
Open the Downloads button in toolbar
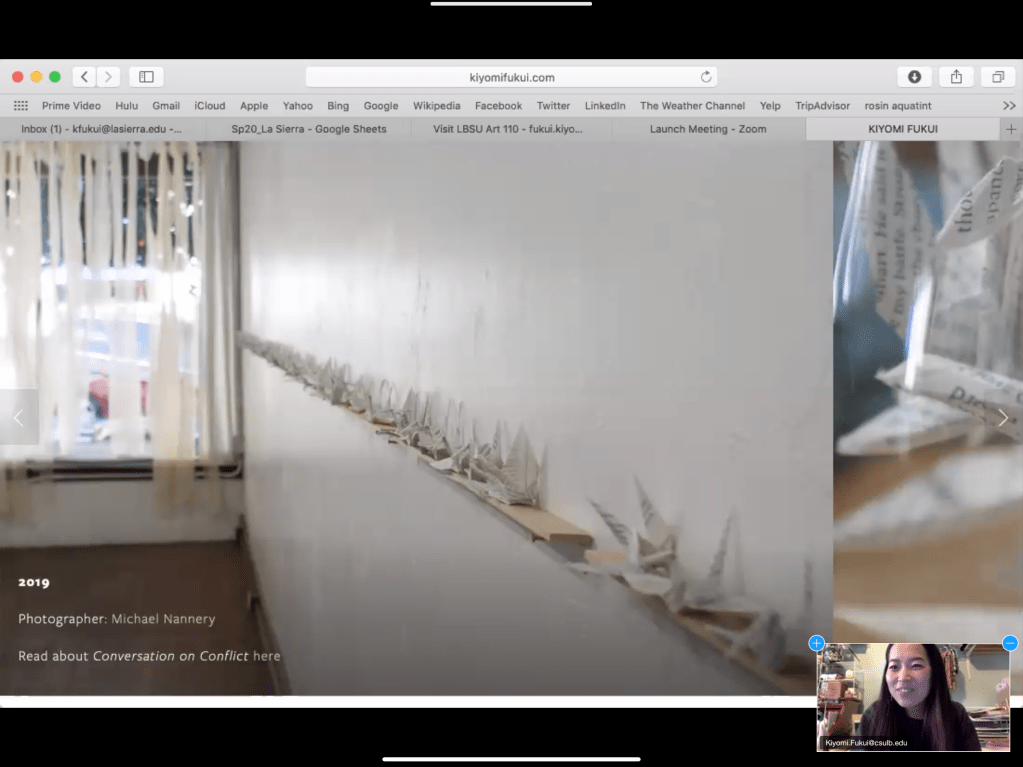coord(914,77)
